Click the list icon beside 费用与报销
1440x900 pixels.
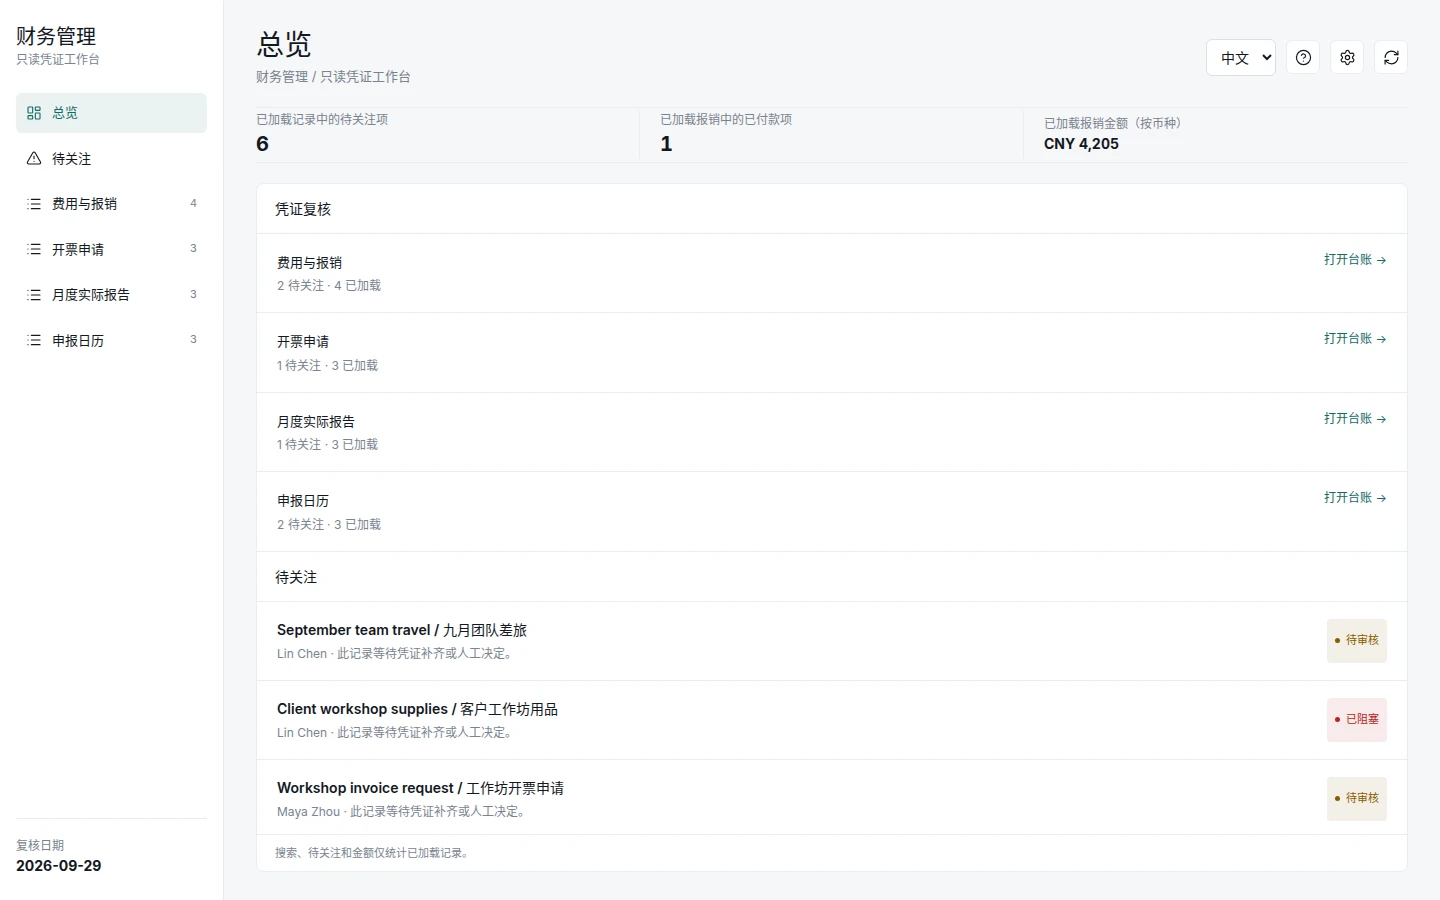point(34,204)
